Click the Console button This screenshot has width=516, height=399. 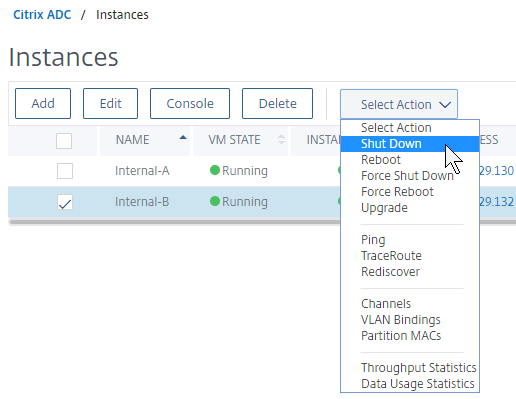tap(190, 103)
